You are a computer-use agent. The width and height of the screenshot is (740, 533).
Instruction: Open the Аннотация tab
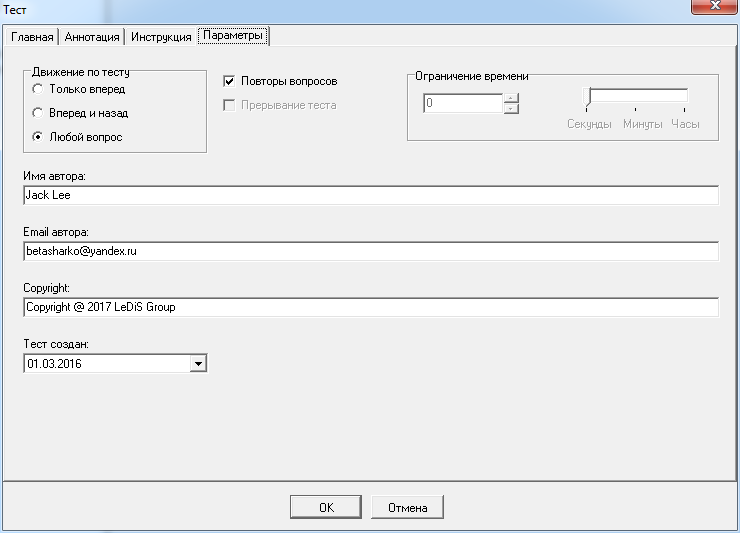[x=92, y=37]
